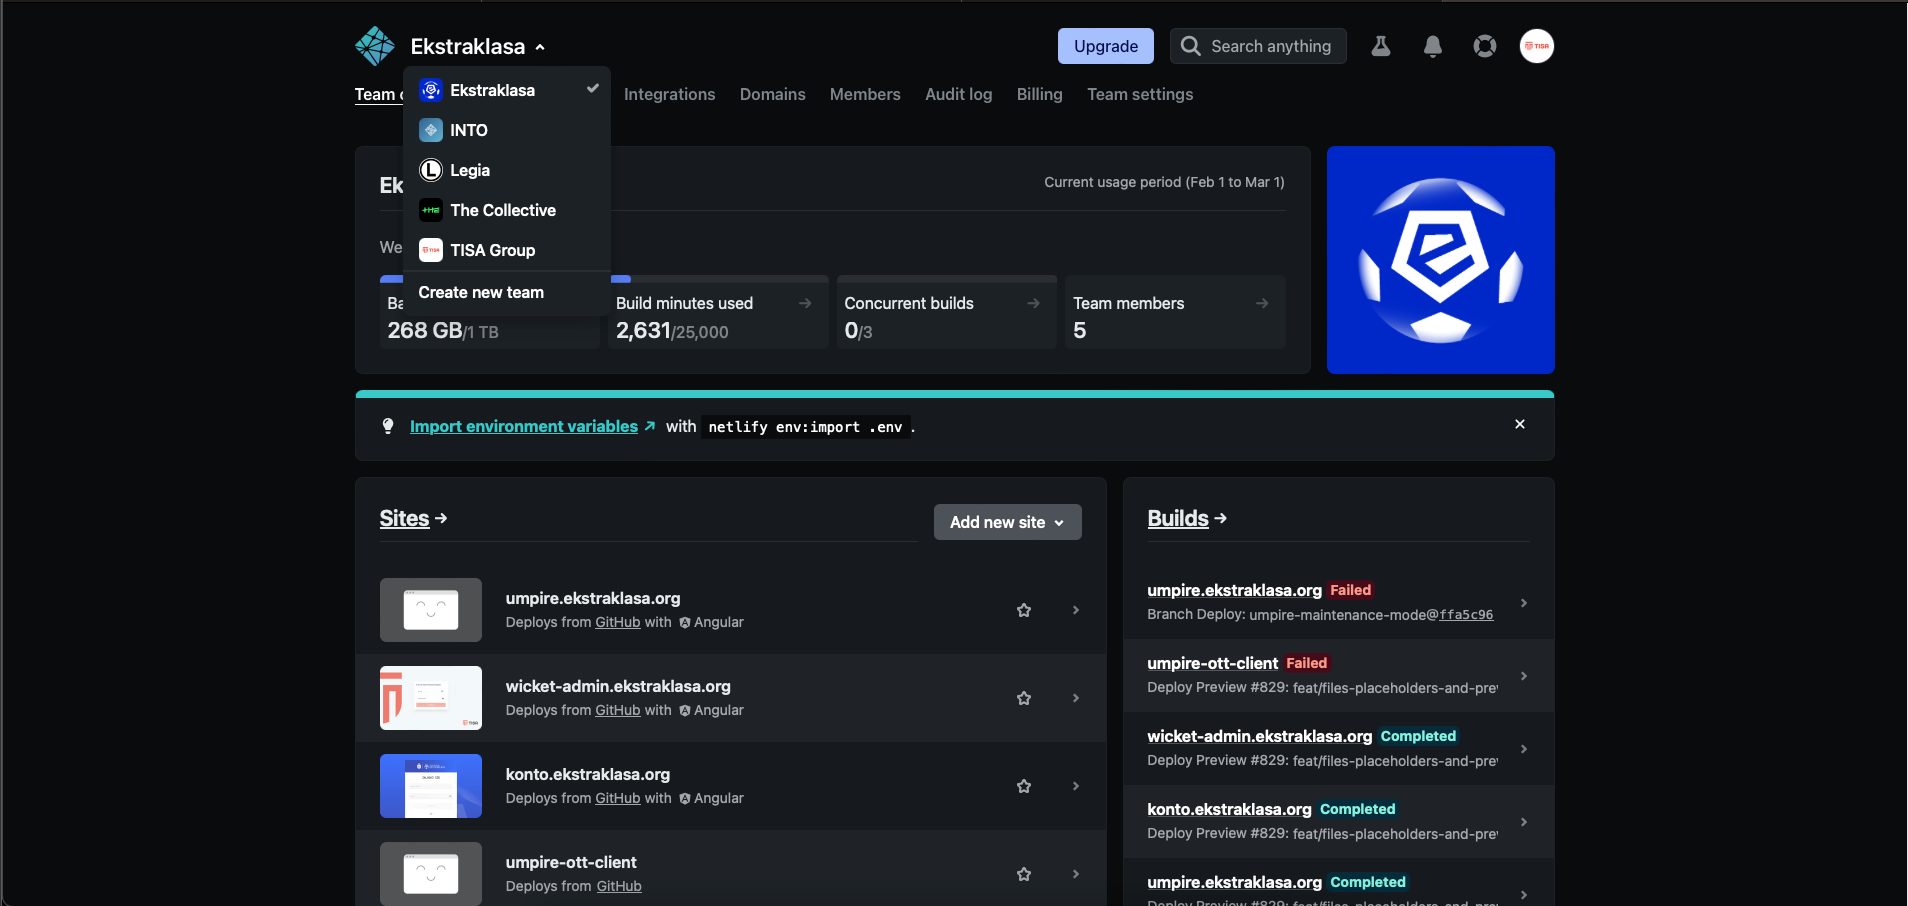Favorite umpire.ekstraklasa.org site star

(x=1024, y=610)
